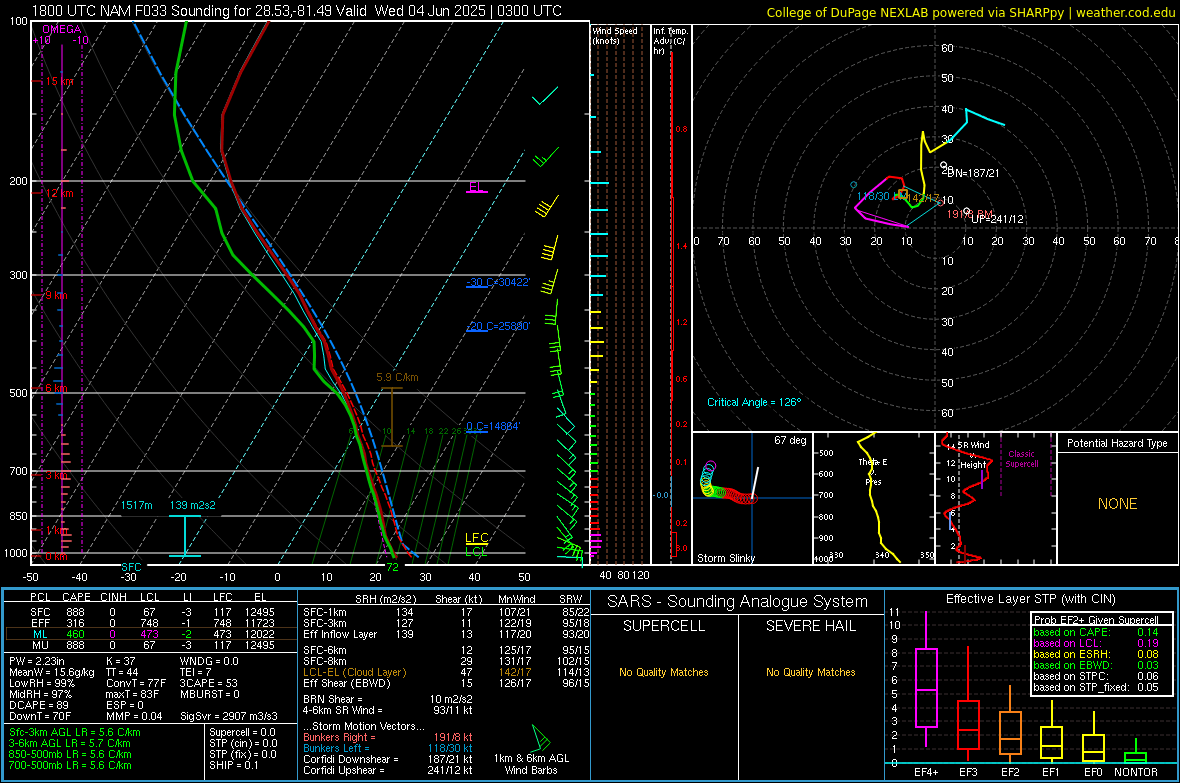Viewport: 1180px width, 783px height.
Task: Select the EFF parcel row in the table
Action: [151, 623]
